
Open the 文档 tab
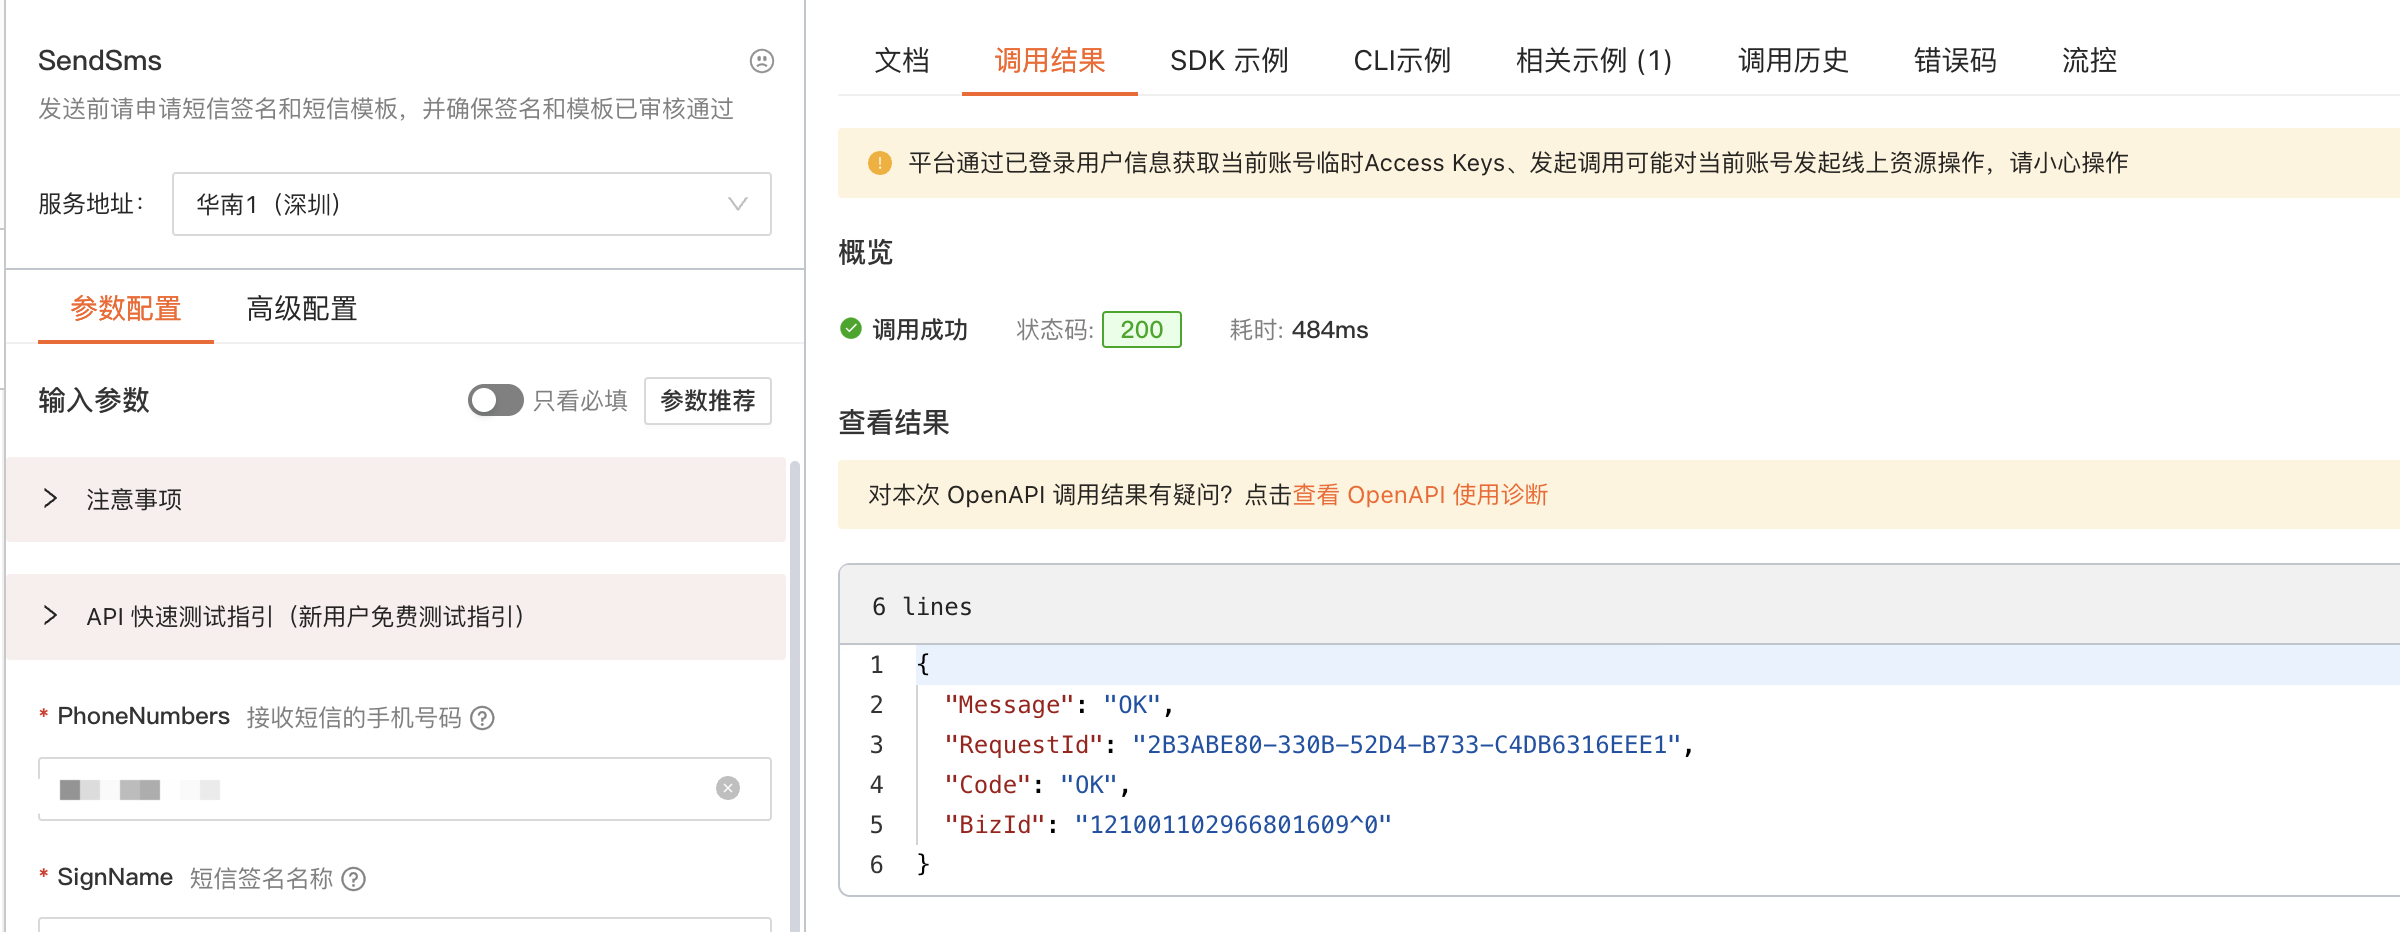coord(902,61)
